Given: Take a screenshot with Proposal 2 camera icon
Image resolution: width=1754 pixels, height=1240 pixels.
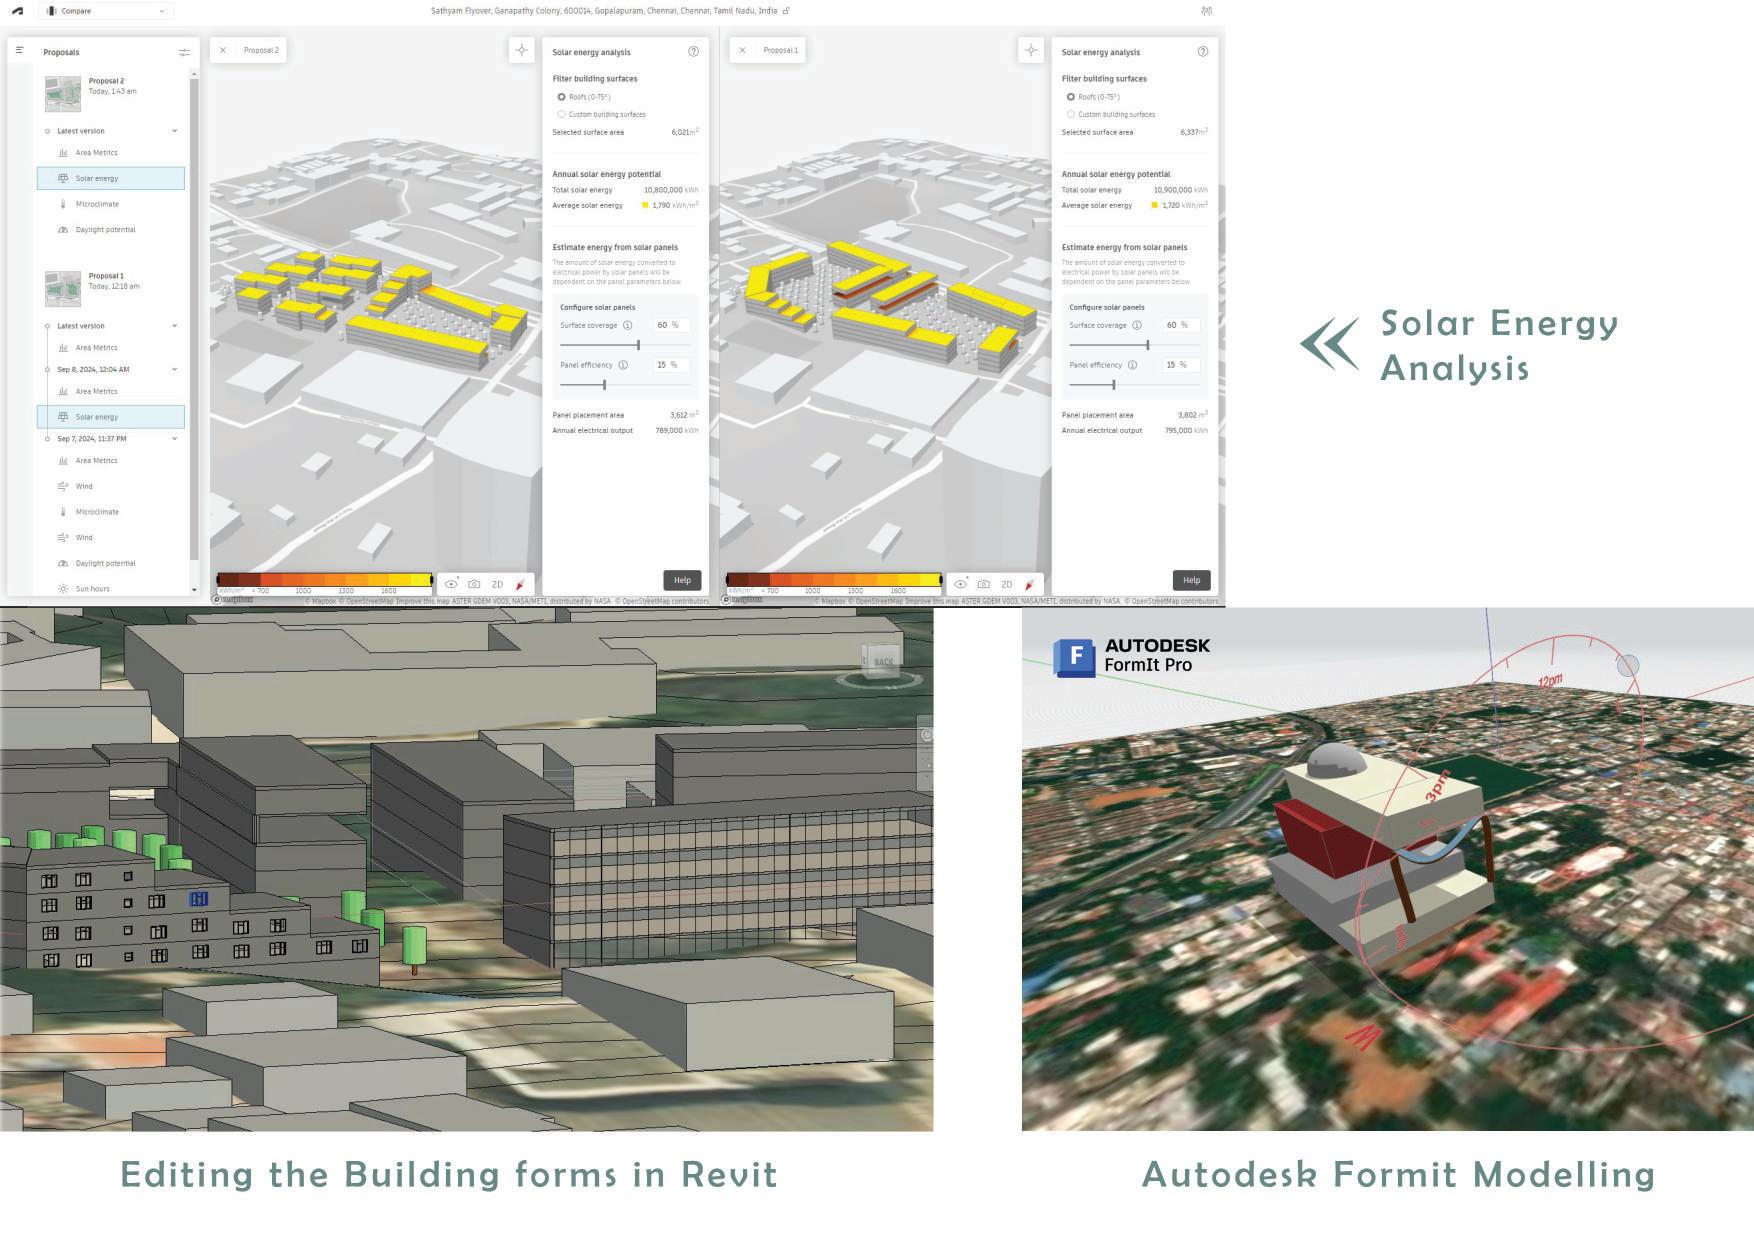Looking at the screenshot, I should [x=474, y=584].
